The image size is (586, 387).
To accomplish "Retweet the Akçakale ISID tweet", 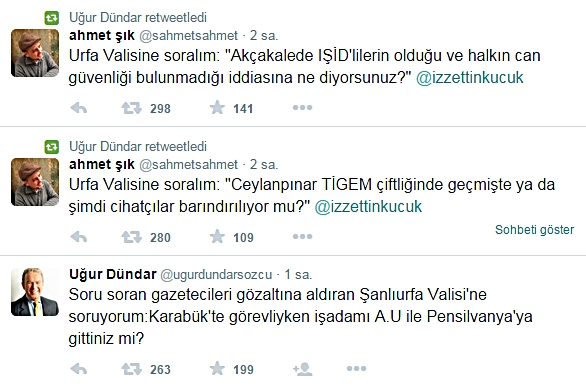I will pos(132,108).
